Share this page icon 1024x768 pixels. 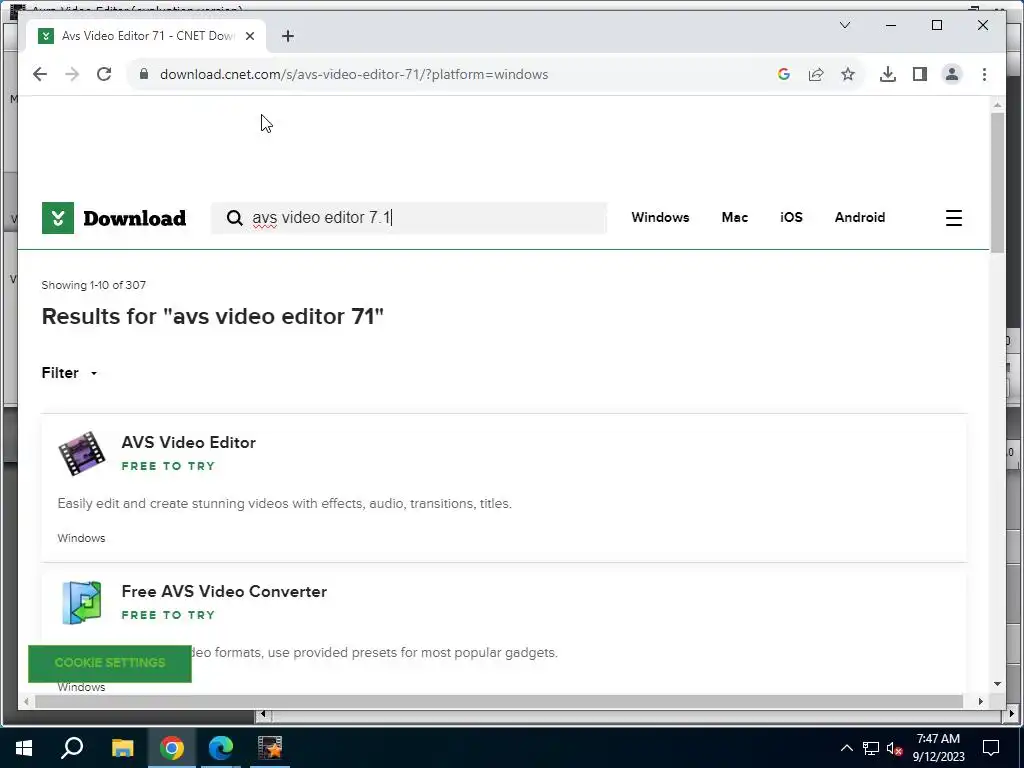[x=816, y=74]
